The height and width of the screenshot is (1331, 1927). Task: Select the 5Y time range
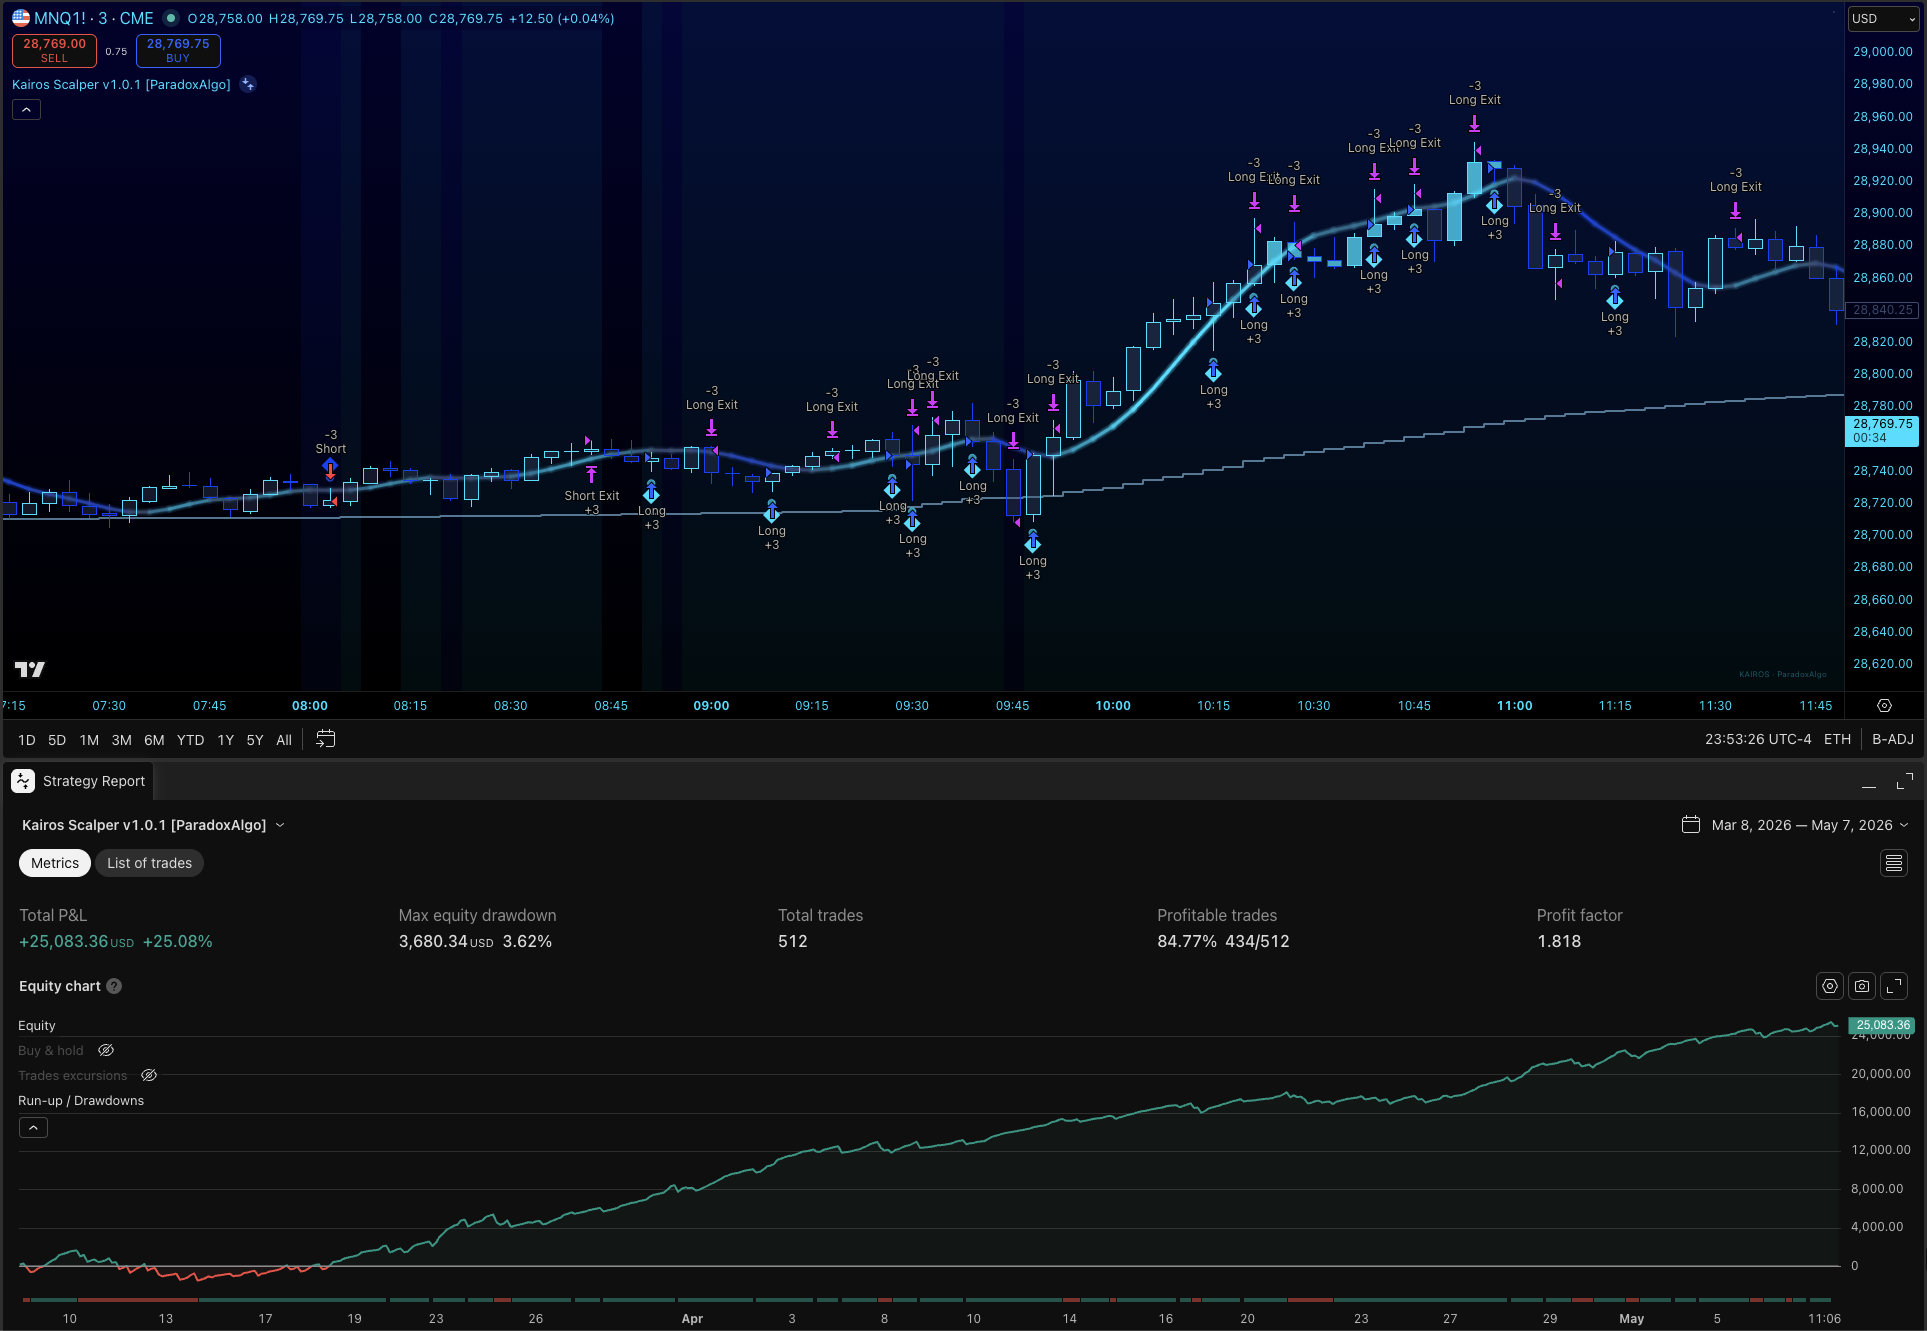(x=255, y=740)
